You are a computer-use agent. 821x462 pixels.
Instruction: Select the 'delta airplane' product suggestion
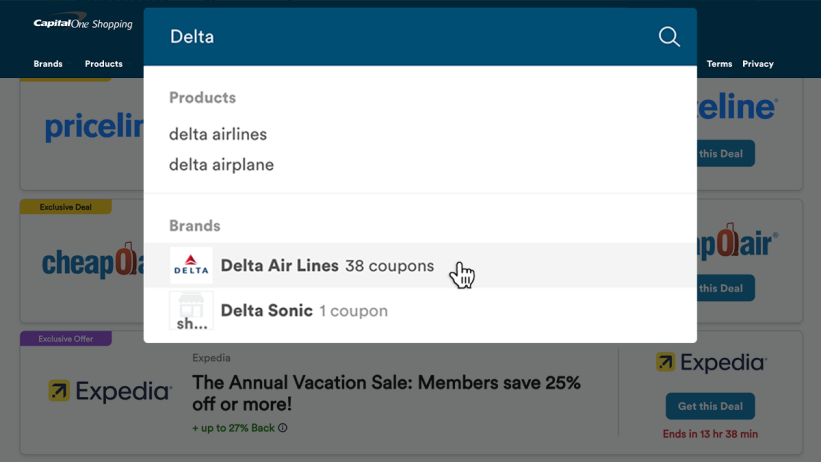click(x=221, y=165)
